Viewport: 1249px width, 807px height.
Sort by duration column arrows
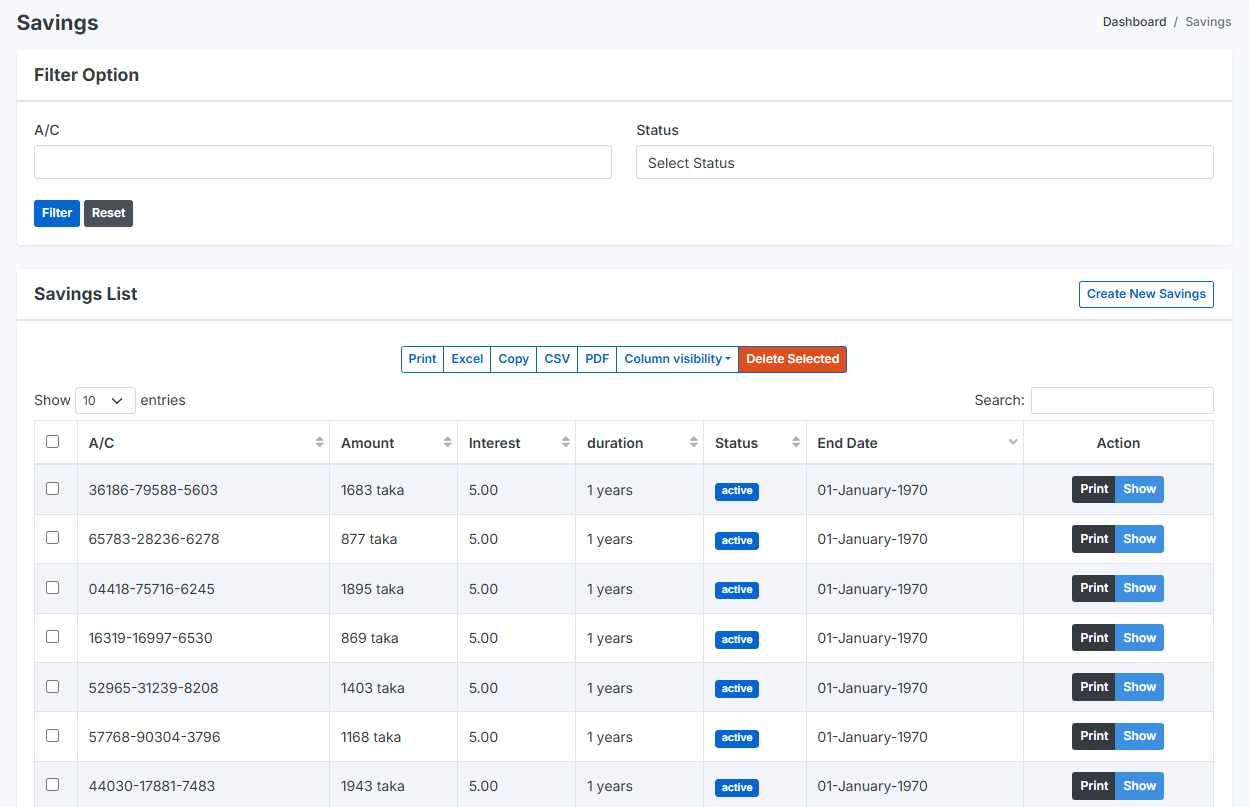694,442
